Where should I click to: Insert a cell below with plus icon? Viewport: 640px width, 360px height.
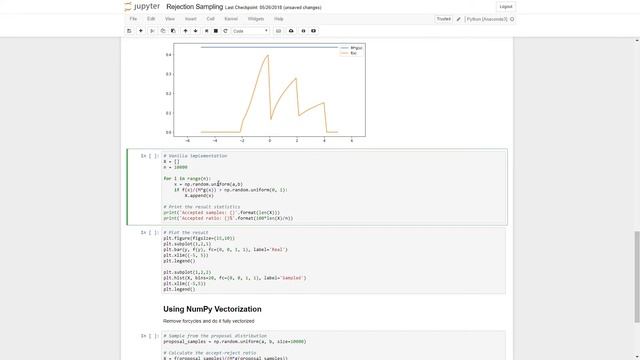pyautogui.click(x=141, y=31)
